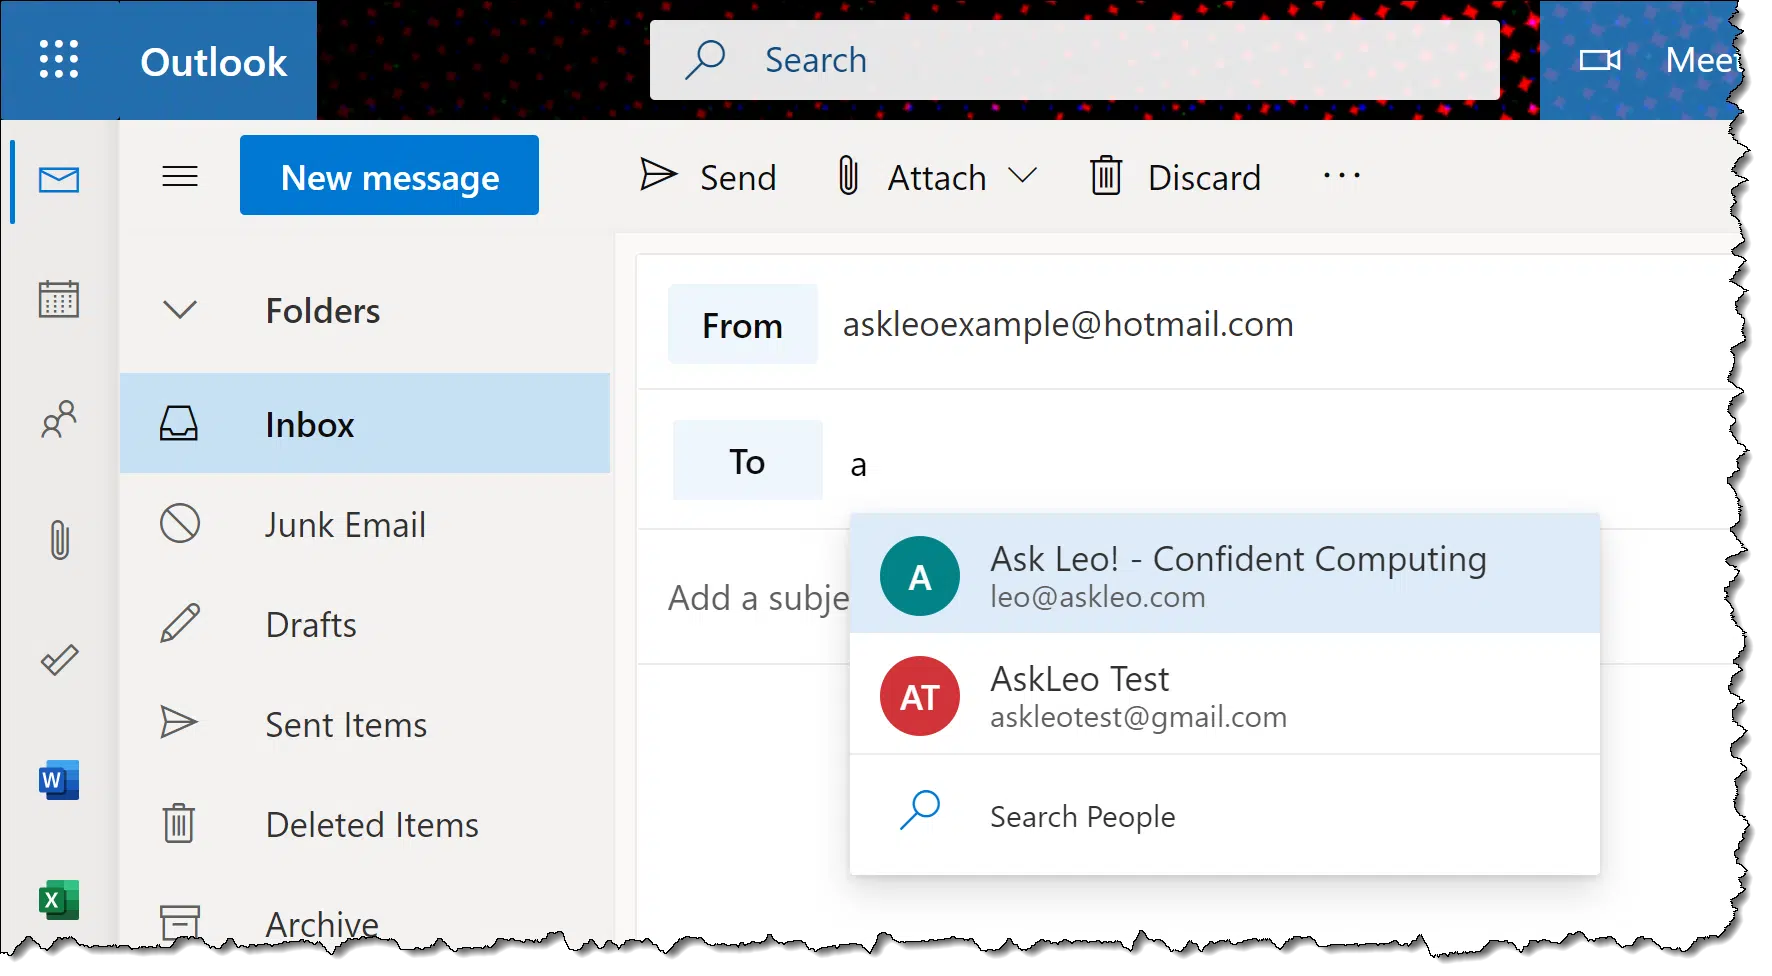
Task: Click the search magnifier icon
Action: pyautogui.click(x=706, y=60)
